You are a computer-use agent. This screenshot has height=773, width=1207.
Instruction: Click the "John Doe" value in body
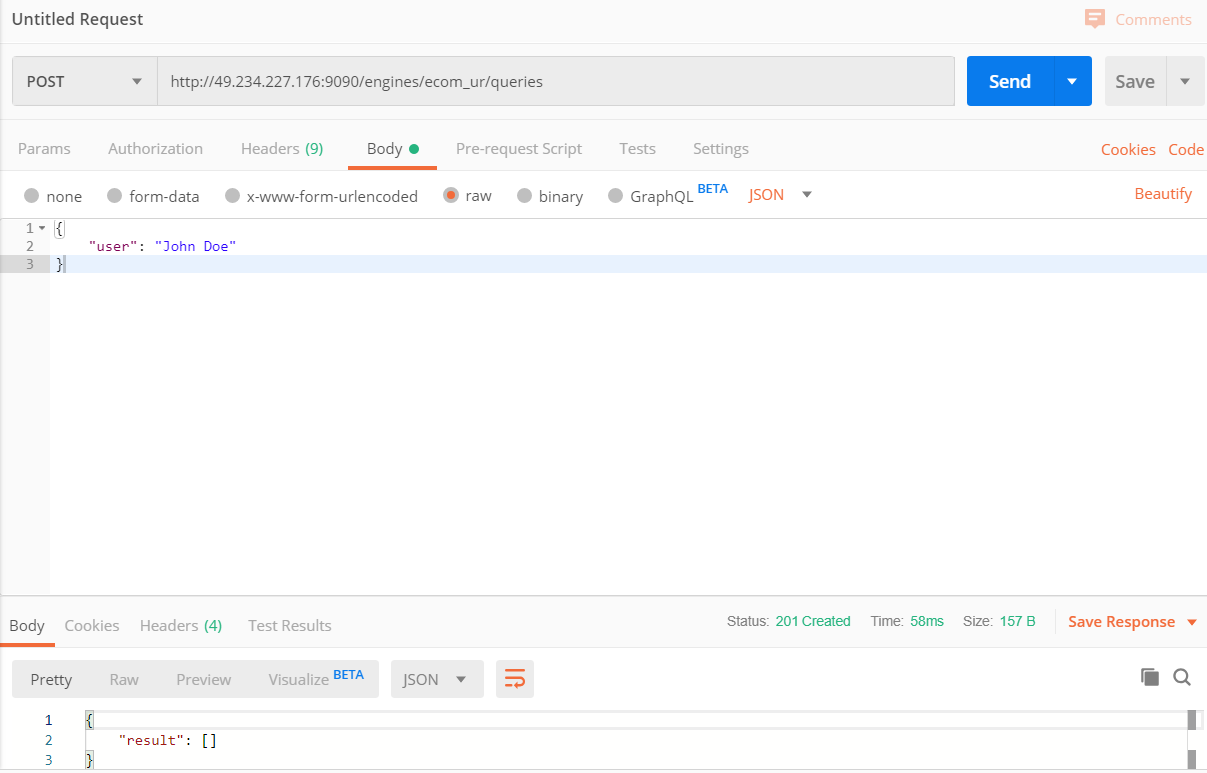[x=195, y=246]
